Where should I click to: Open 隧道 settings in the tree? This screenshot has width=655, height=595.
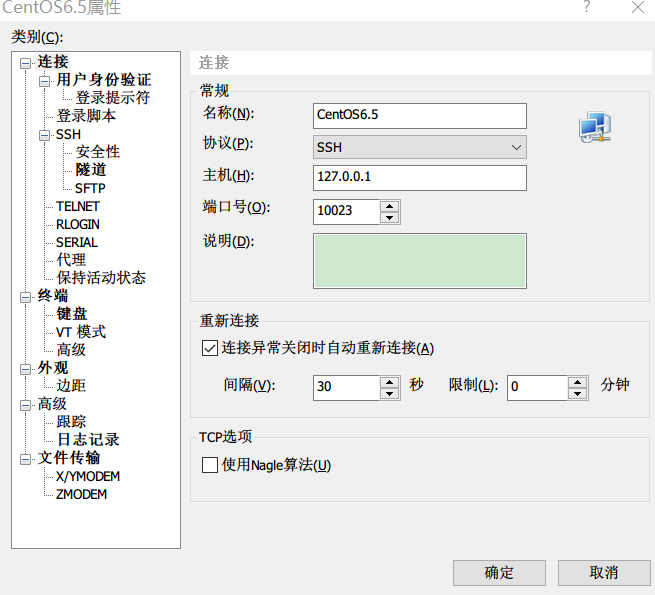coord(91,170)
